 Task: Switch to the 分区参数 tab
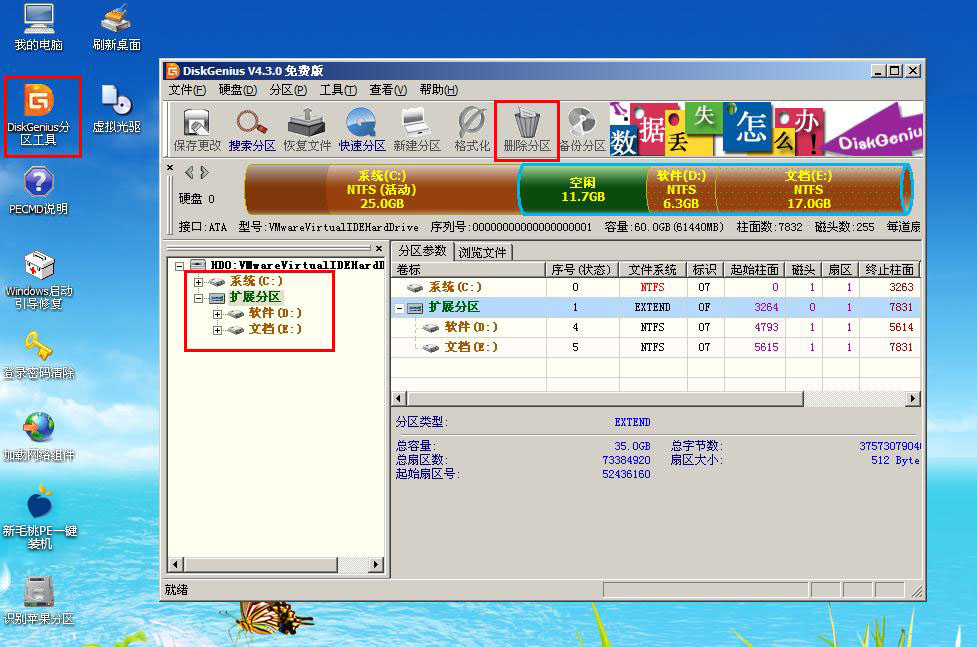click(x=422, y=251)
